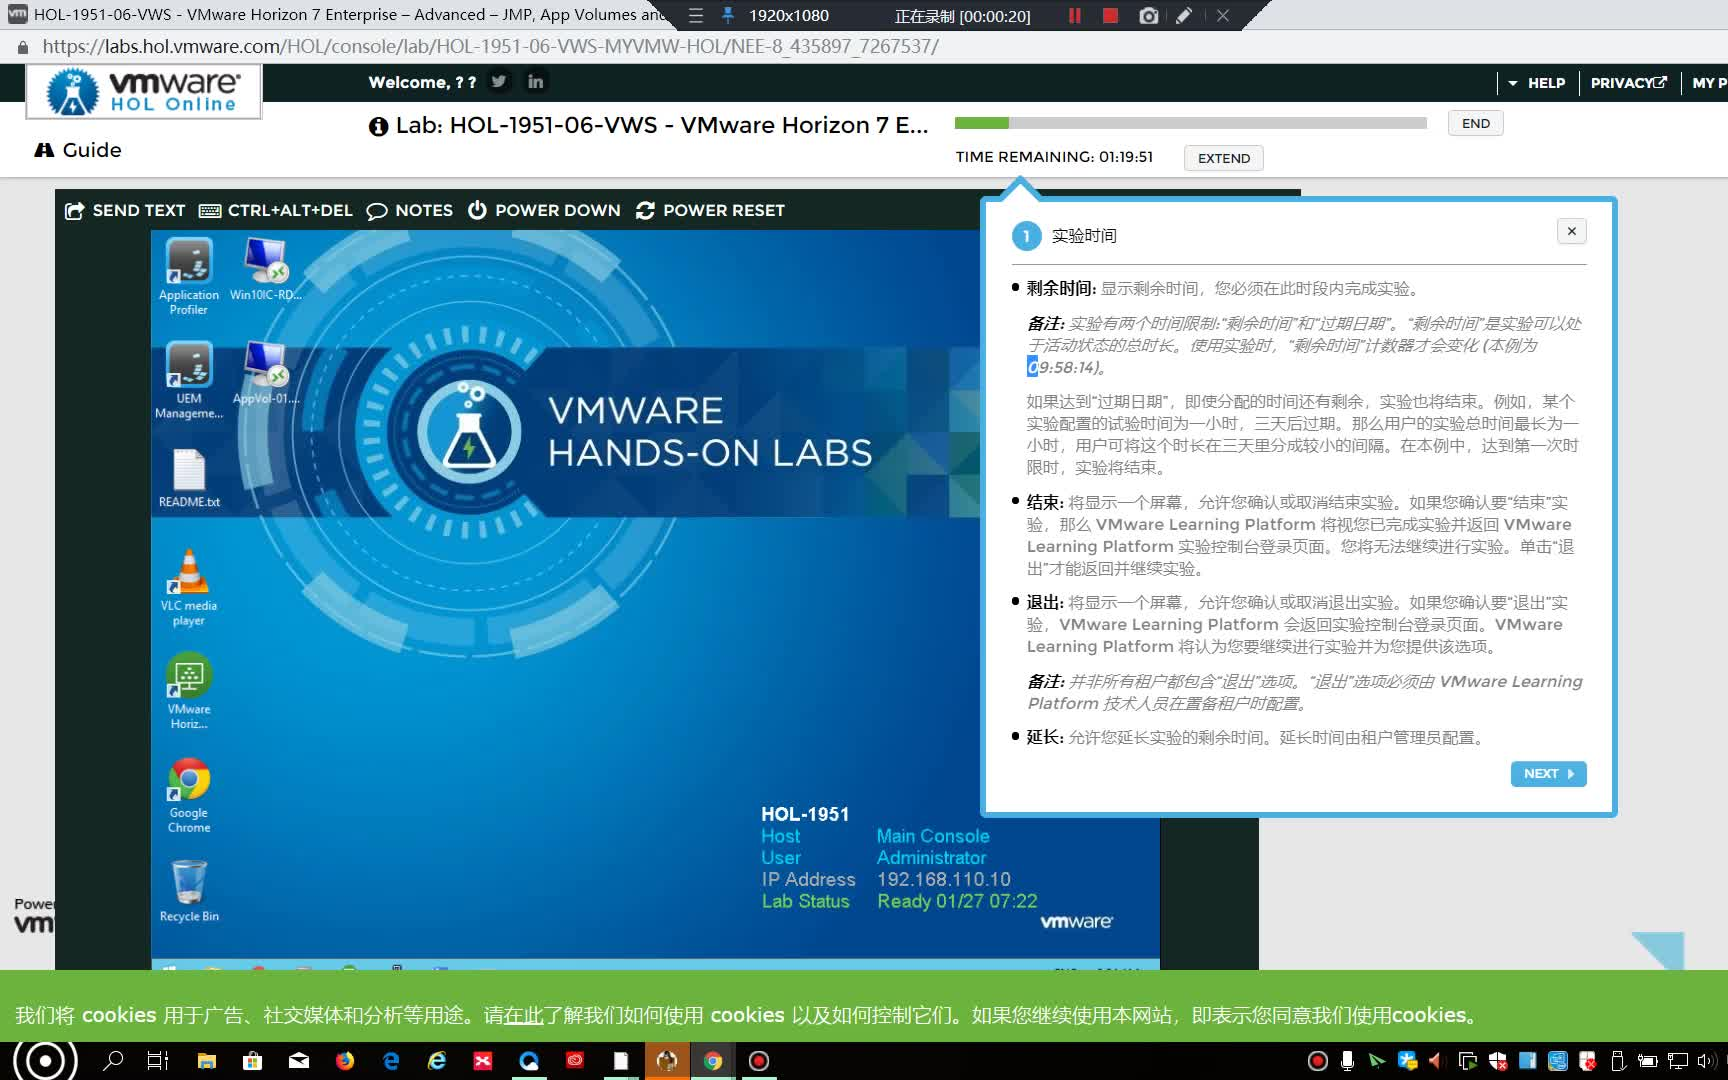Launch VLC media player desktop icon
1728x1080 pixels.
pyautogui.click(x=188, y=588)
